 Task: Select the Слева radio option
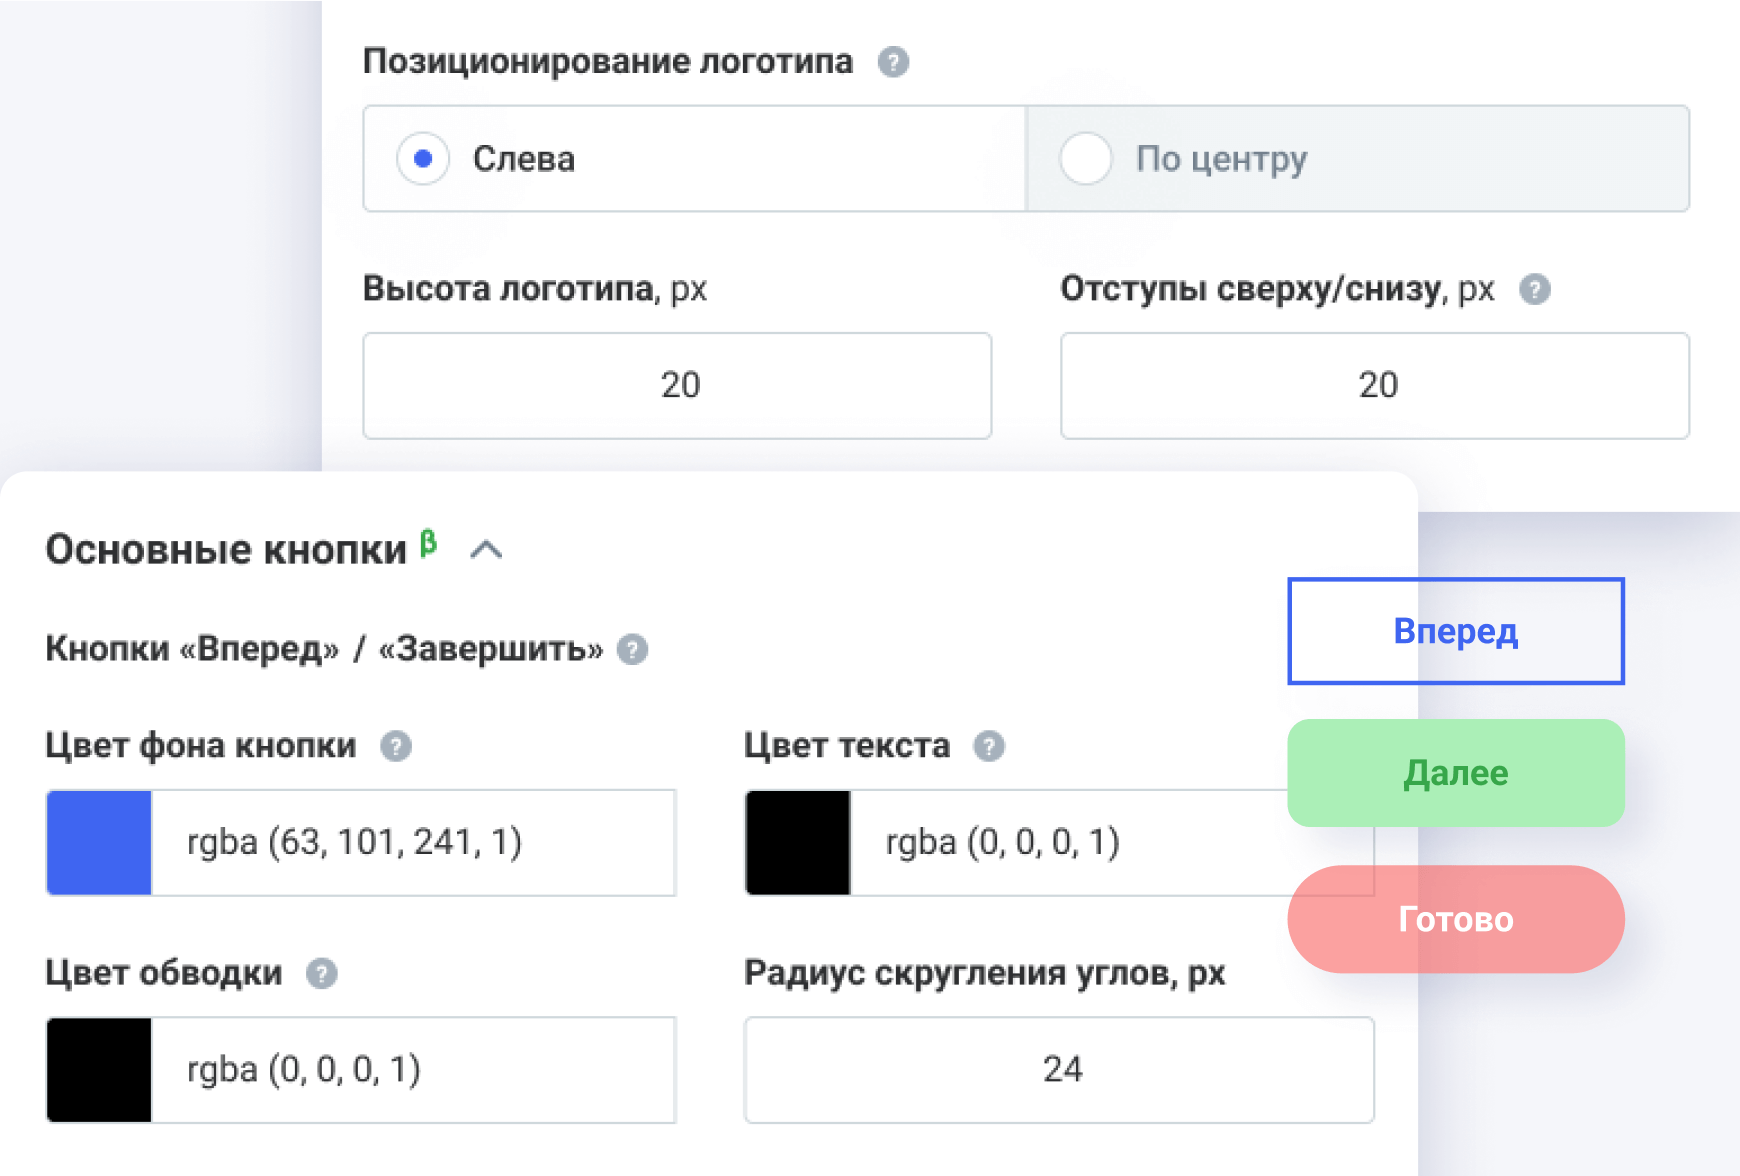coord(423,159)
